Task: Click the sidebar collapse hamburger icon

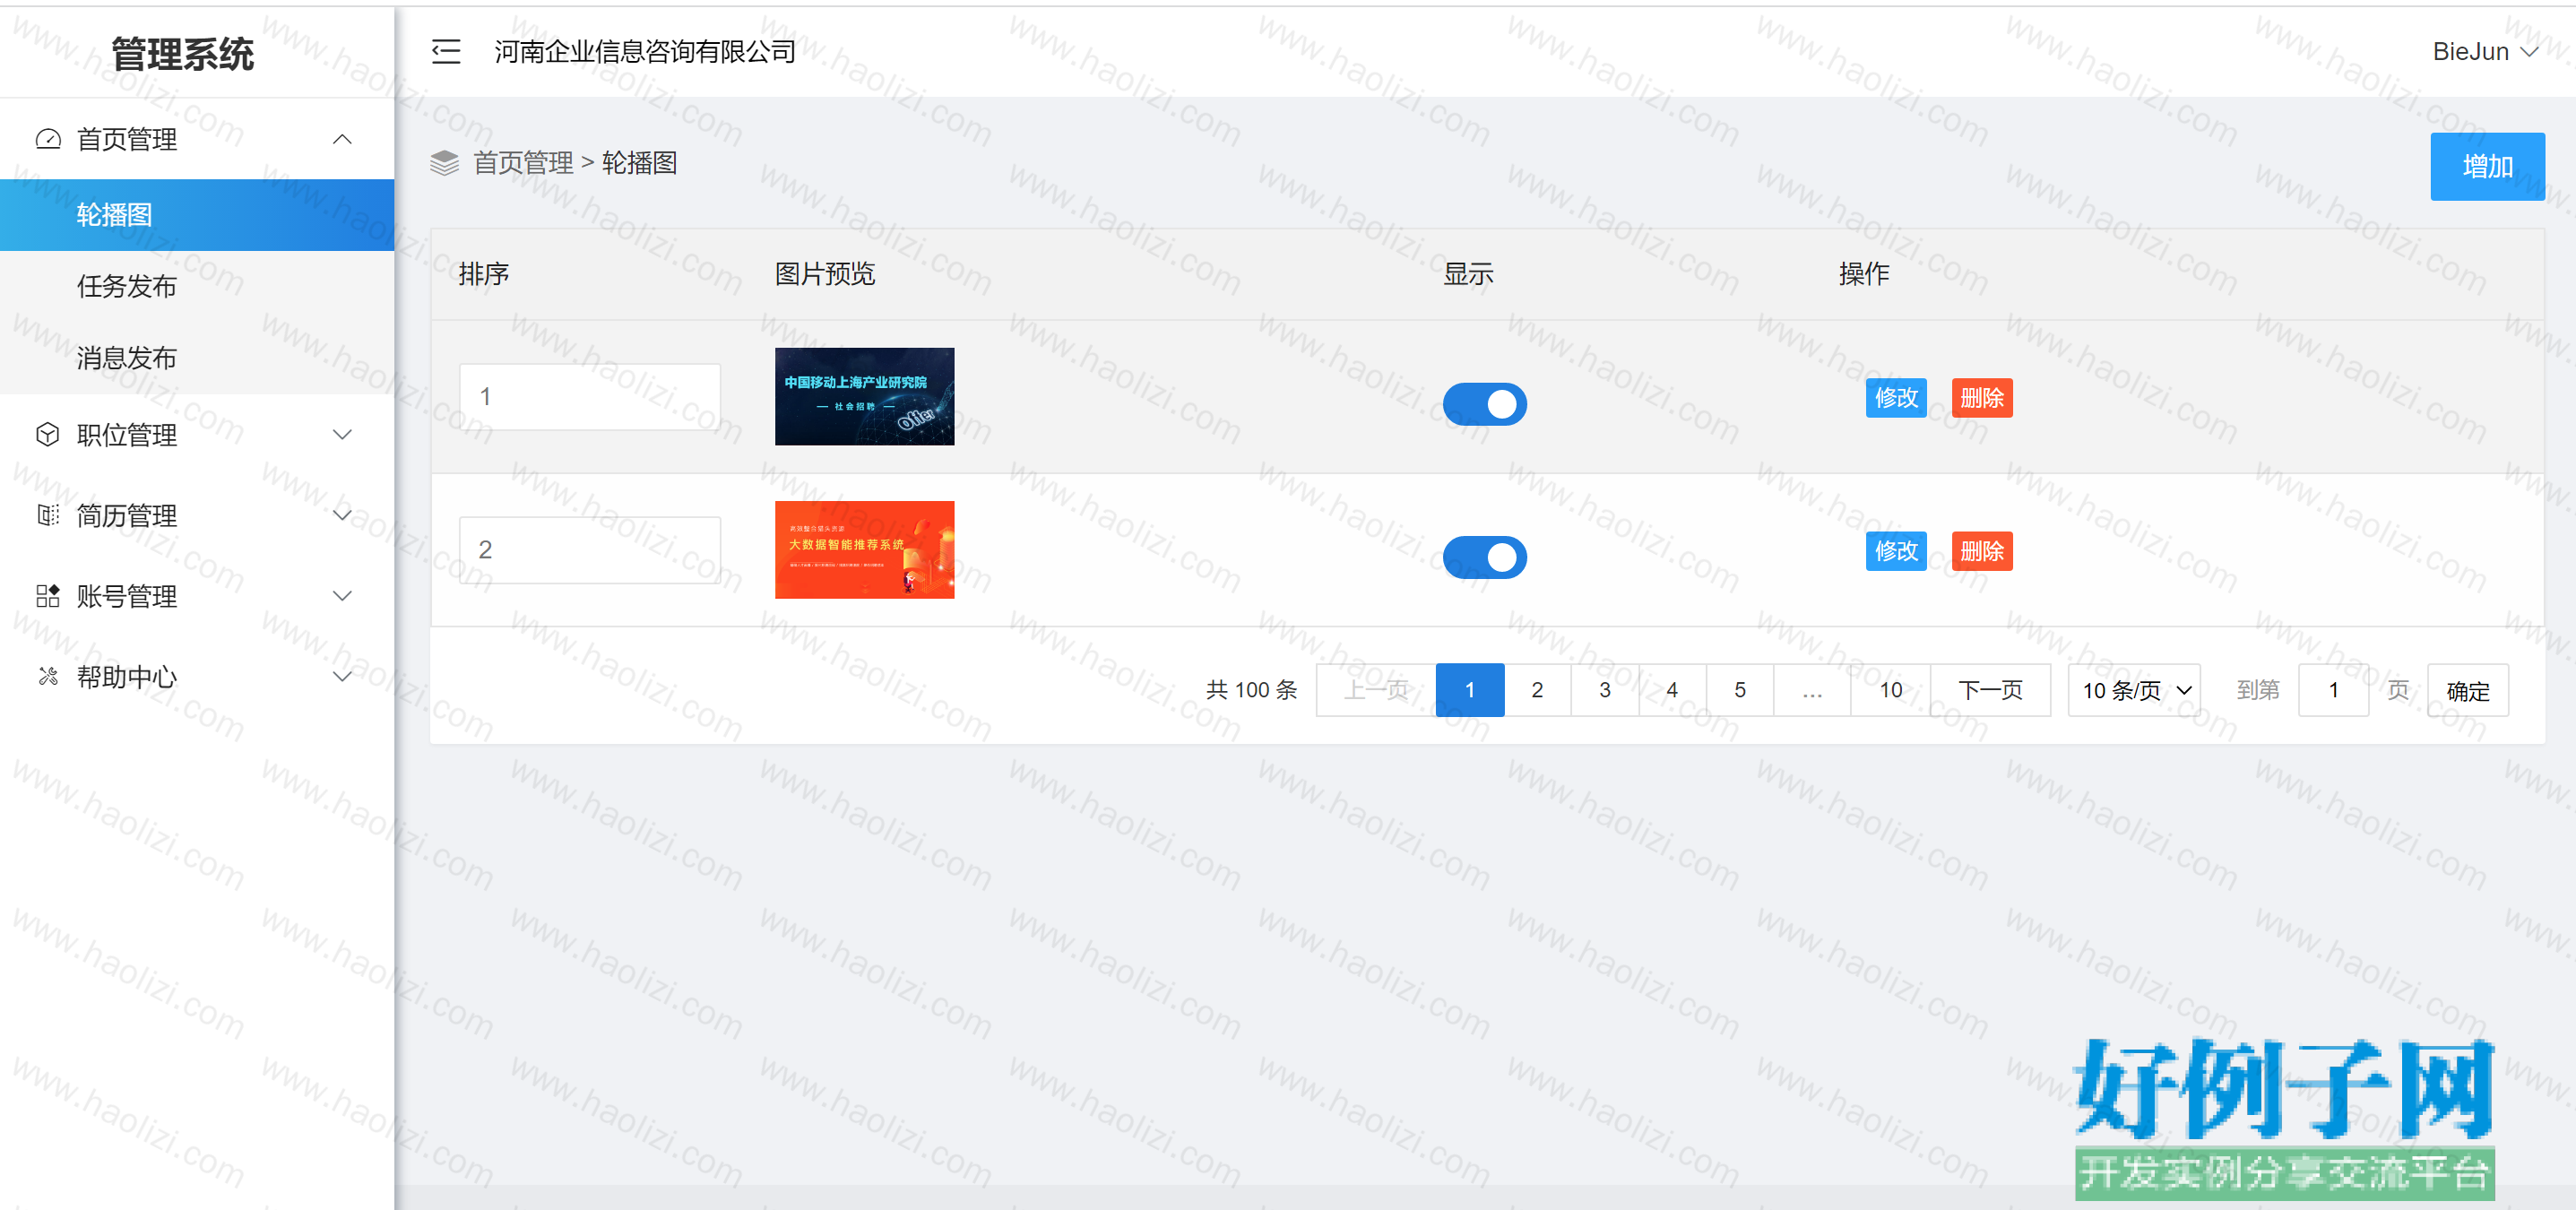Action: click(446, 51)
